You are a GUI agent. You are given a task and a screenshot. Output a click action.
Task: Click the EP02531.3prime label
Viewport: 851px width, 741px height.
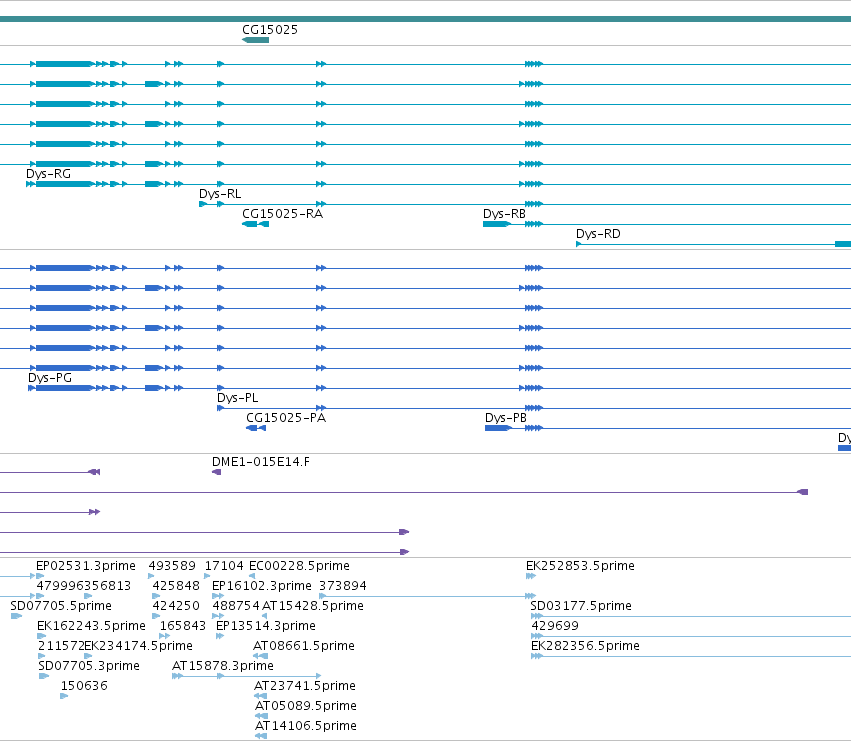[x=86, y=566]
